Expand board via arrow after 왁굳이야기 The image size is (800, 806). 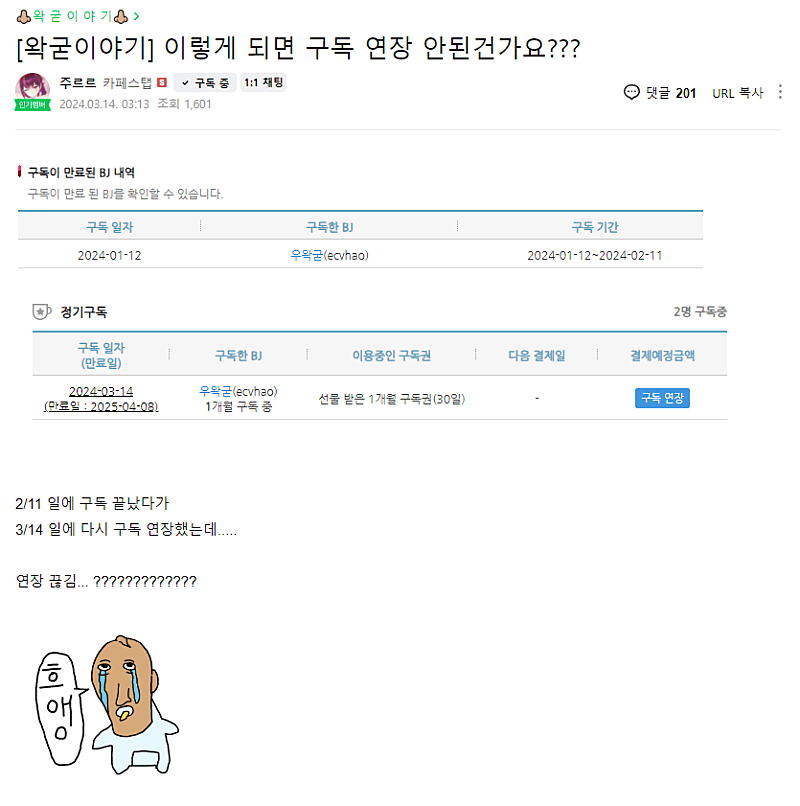[x=136, y=16]
